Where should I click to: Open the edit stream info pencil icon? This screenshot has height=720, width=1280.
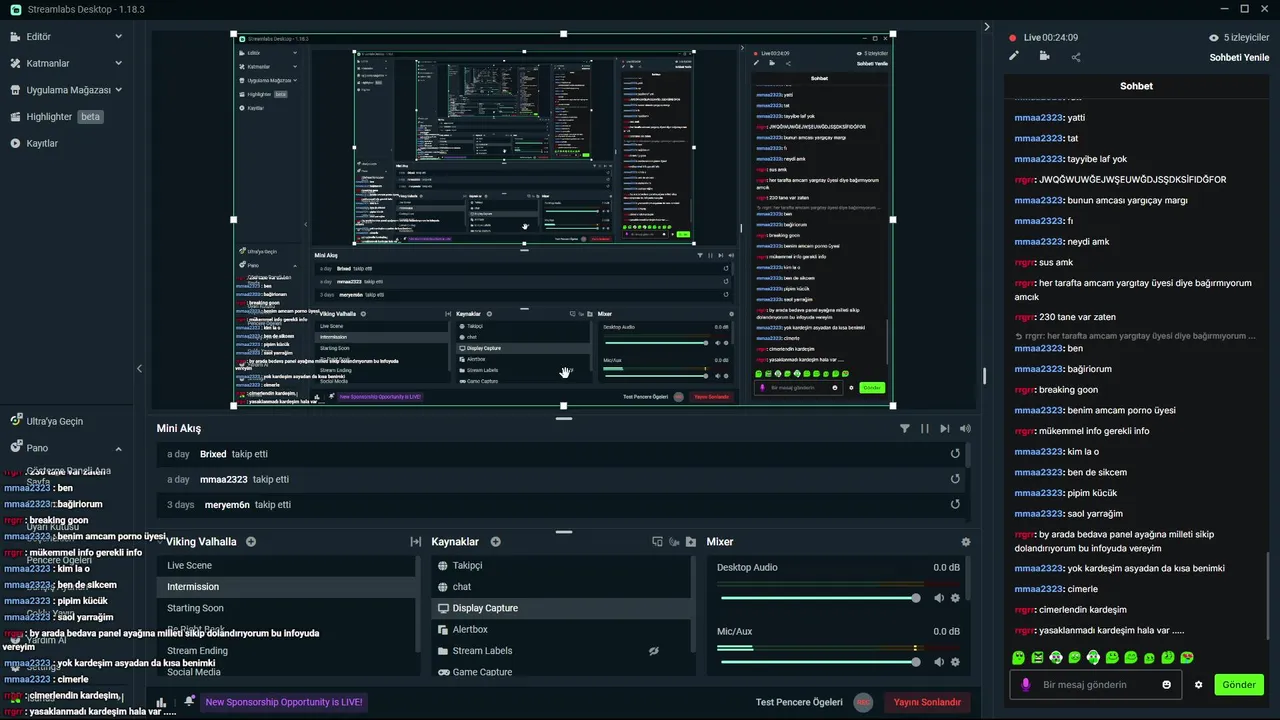(x=1014, y=56)
